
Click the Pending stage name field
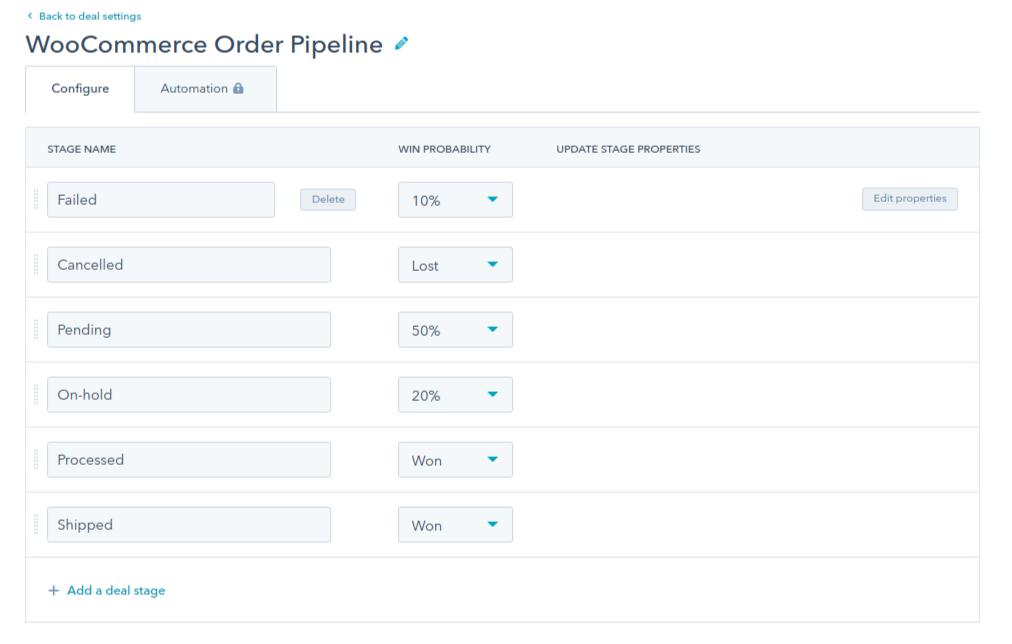tap(189, 330)
